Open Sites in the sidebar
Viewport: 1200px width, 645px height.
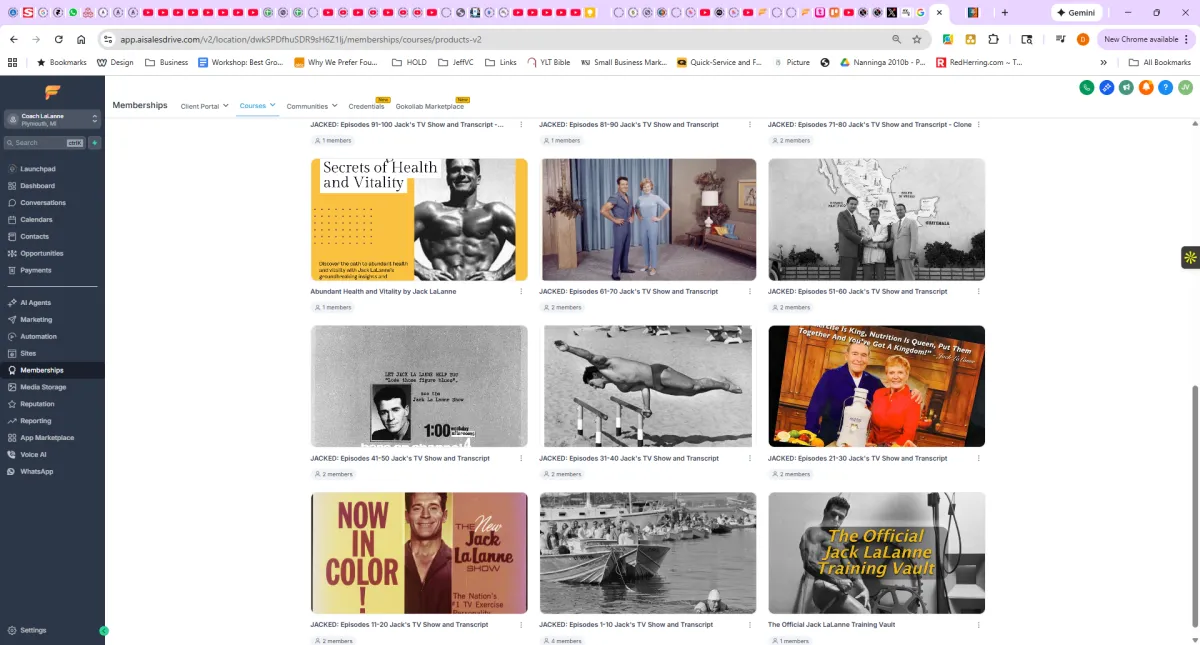pos(28,353)
